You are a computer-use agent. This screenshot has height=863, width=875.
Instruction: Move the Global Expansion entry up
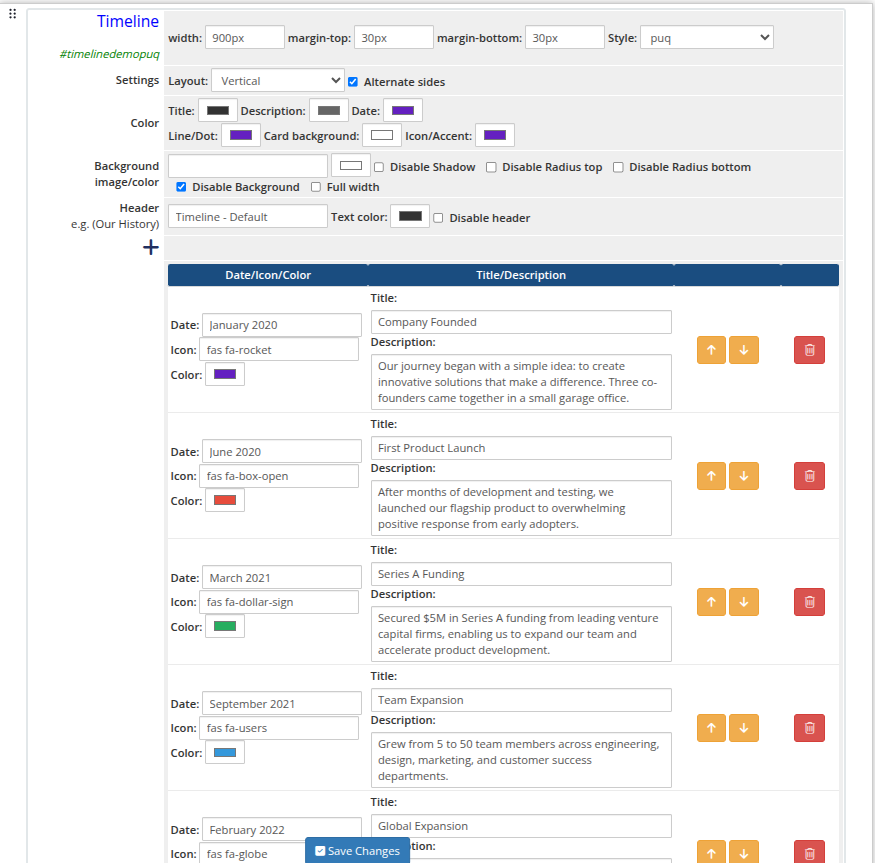point(711,853)
